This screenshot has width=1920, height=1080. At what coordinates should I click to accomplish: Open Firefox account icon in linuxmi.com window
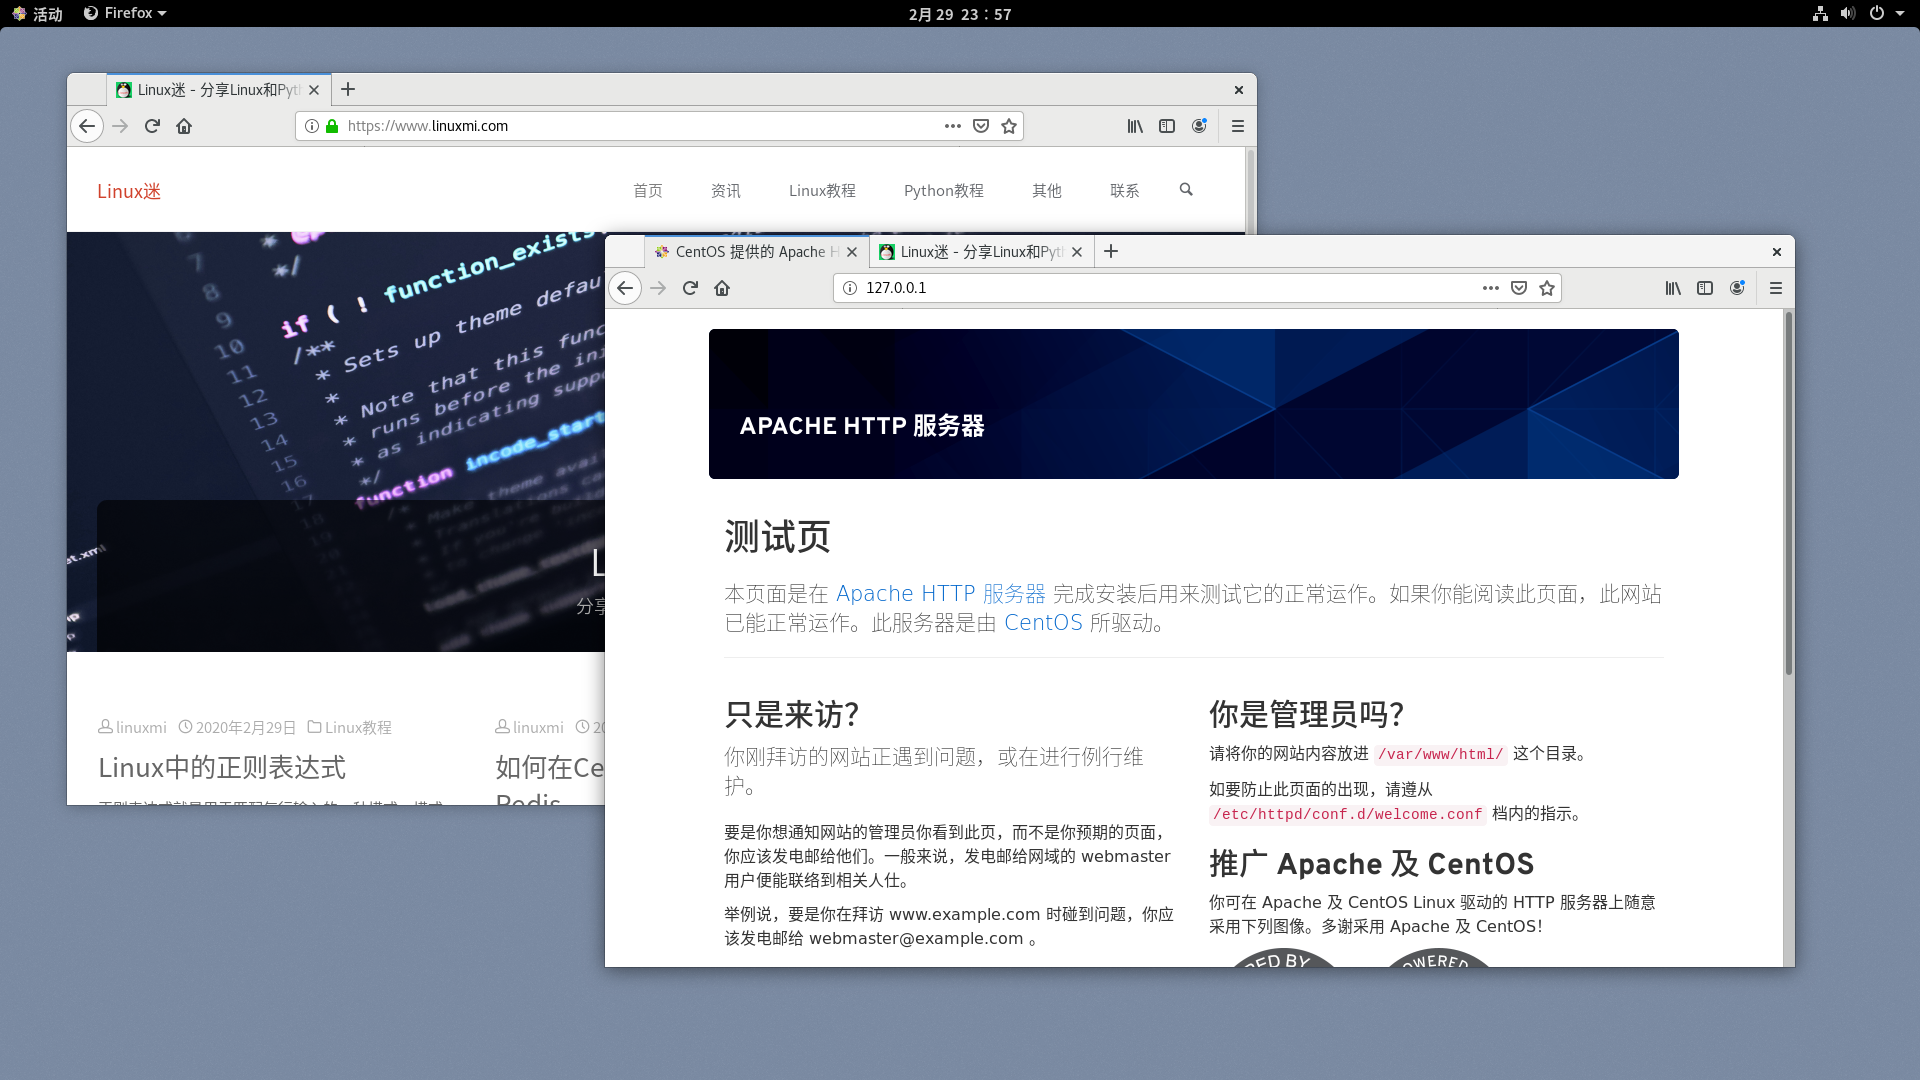[1199, 126]
